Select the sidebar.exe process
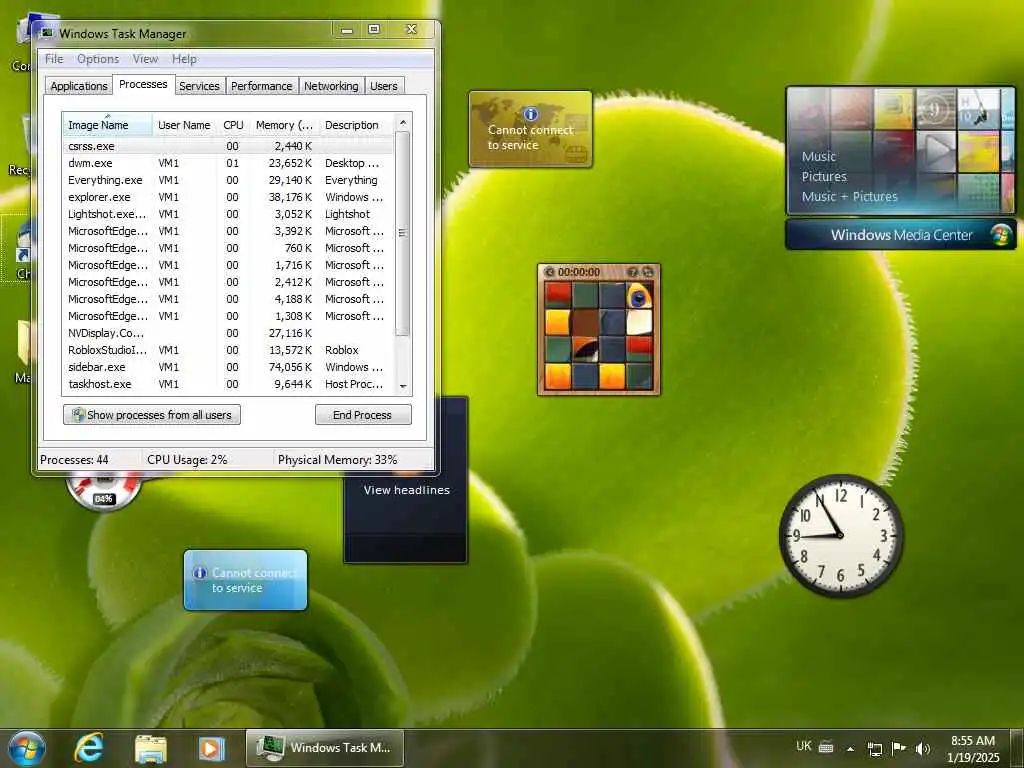The height and width of the screenshot is (768, 1024). 228,367
